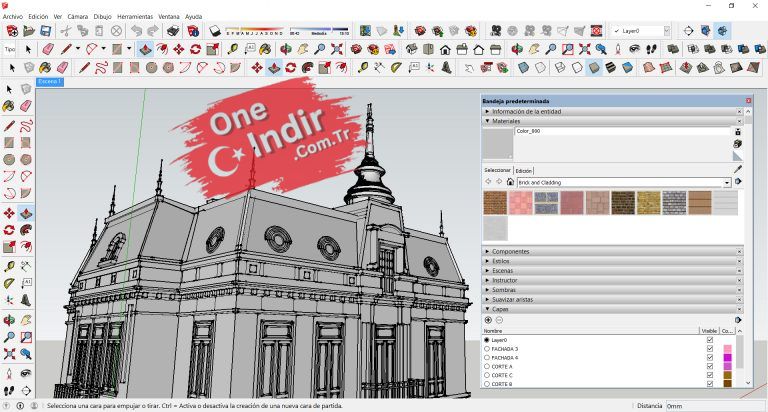Click the Visible column header in Capas

click(x=709, y=331)
